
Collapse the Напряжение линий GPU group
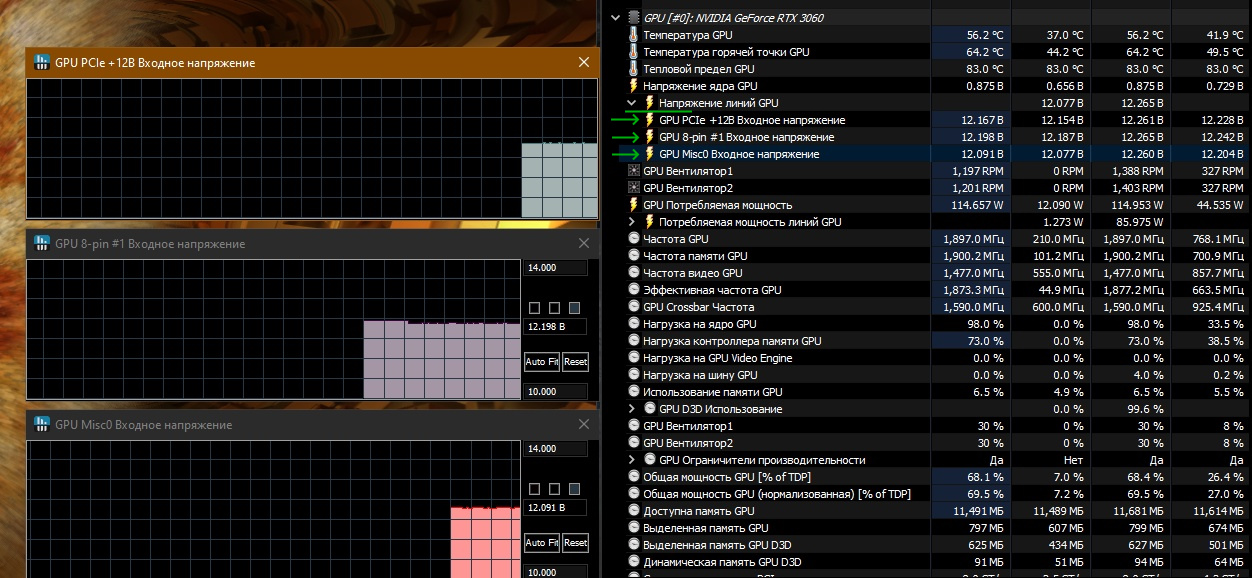[x=632, y=103]
